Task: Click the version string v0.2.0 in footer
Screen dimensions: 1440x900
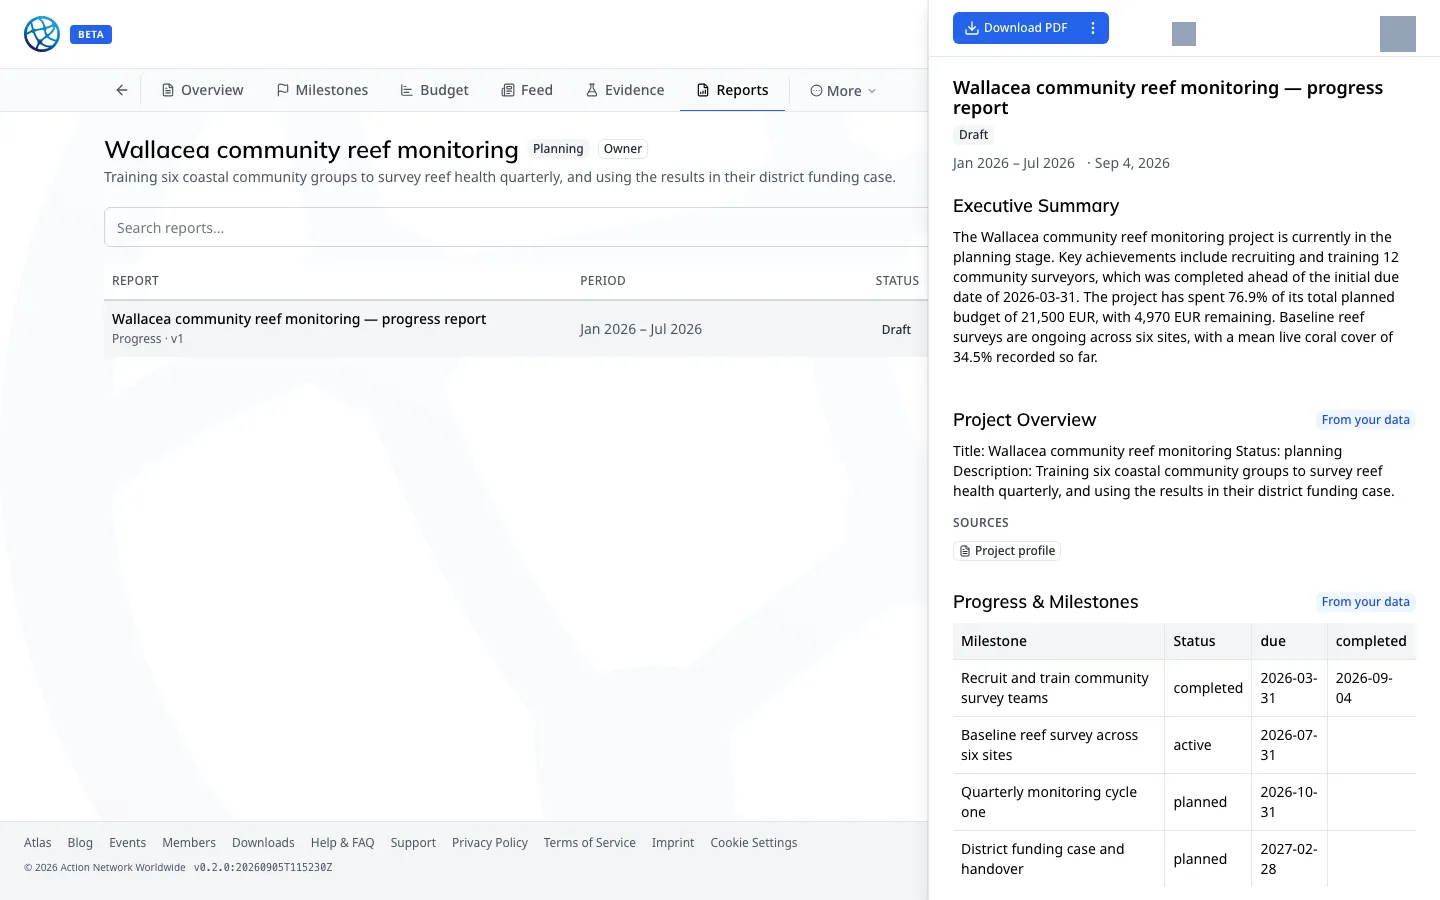Action: coord(263,868)
